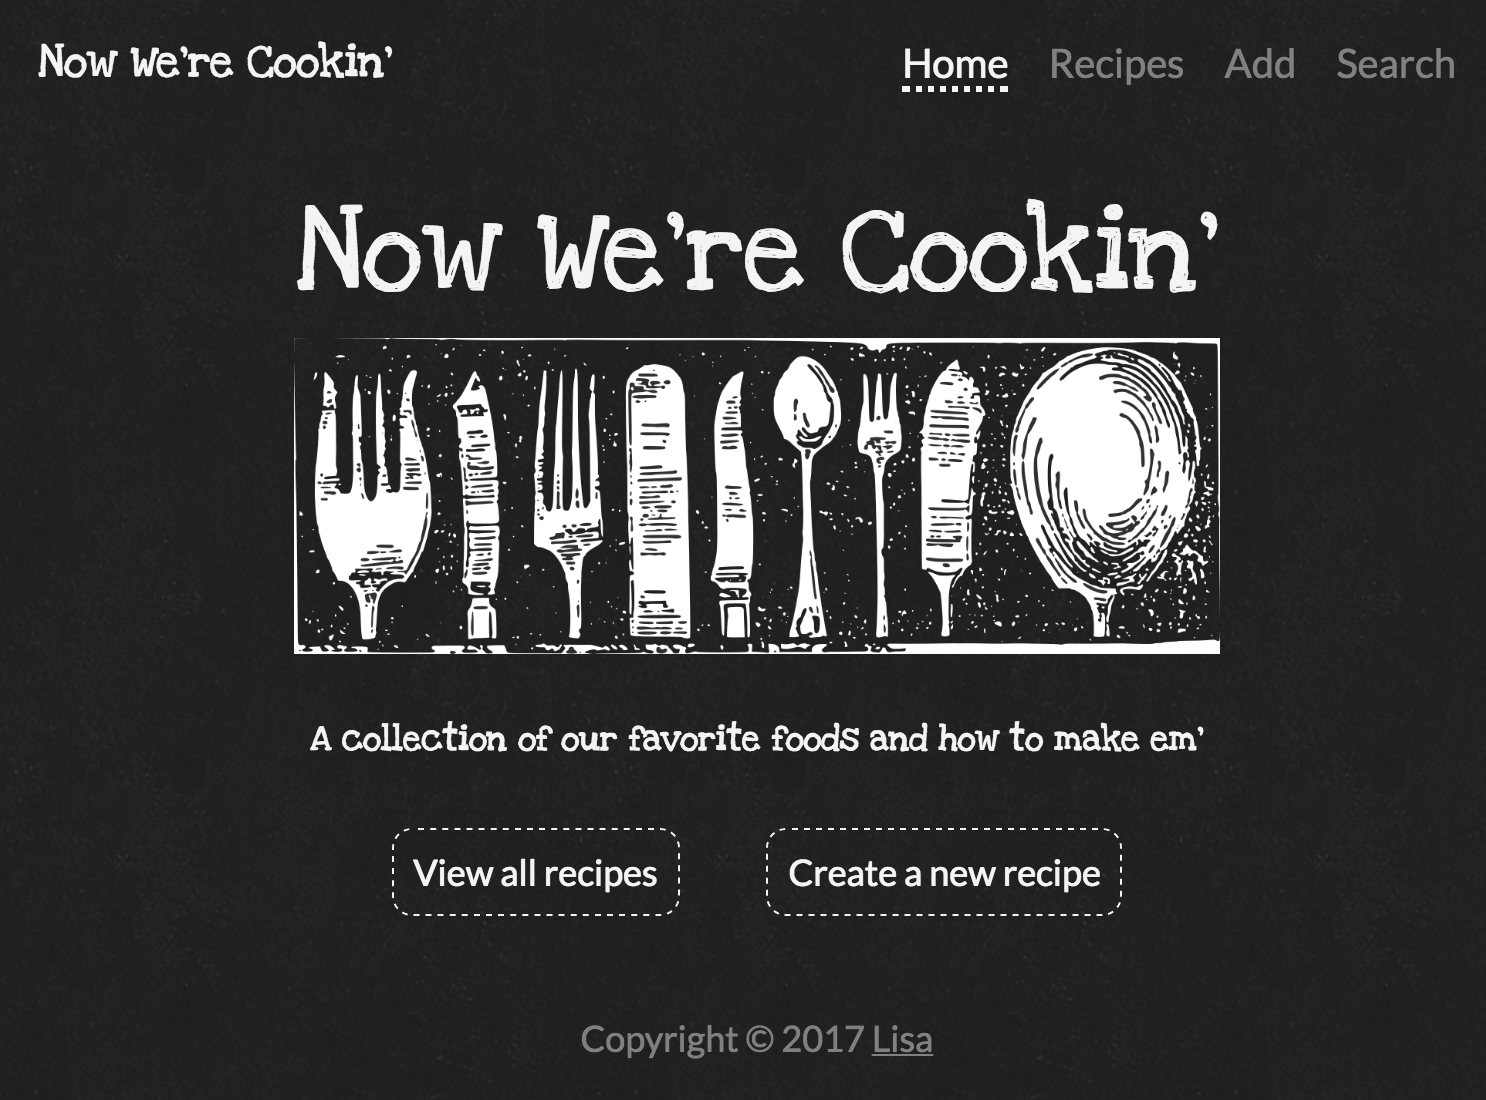Click the Copyright © 2017 footer text
The image size is (1486, 1100).
[722, 1039]
